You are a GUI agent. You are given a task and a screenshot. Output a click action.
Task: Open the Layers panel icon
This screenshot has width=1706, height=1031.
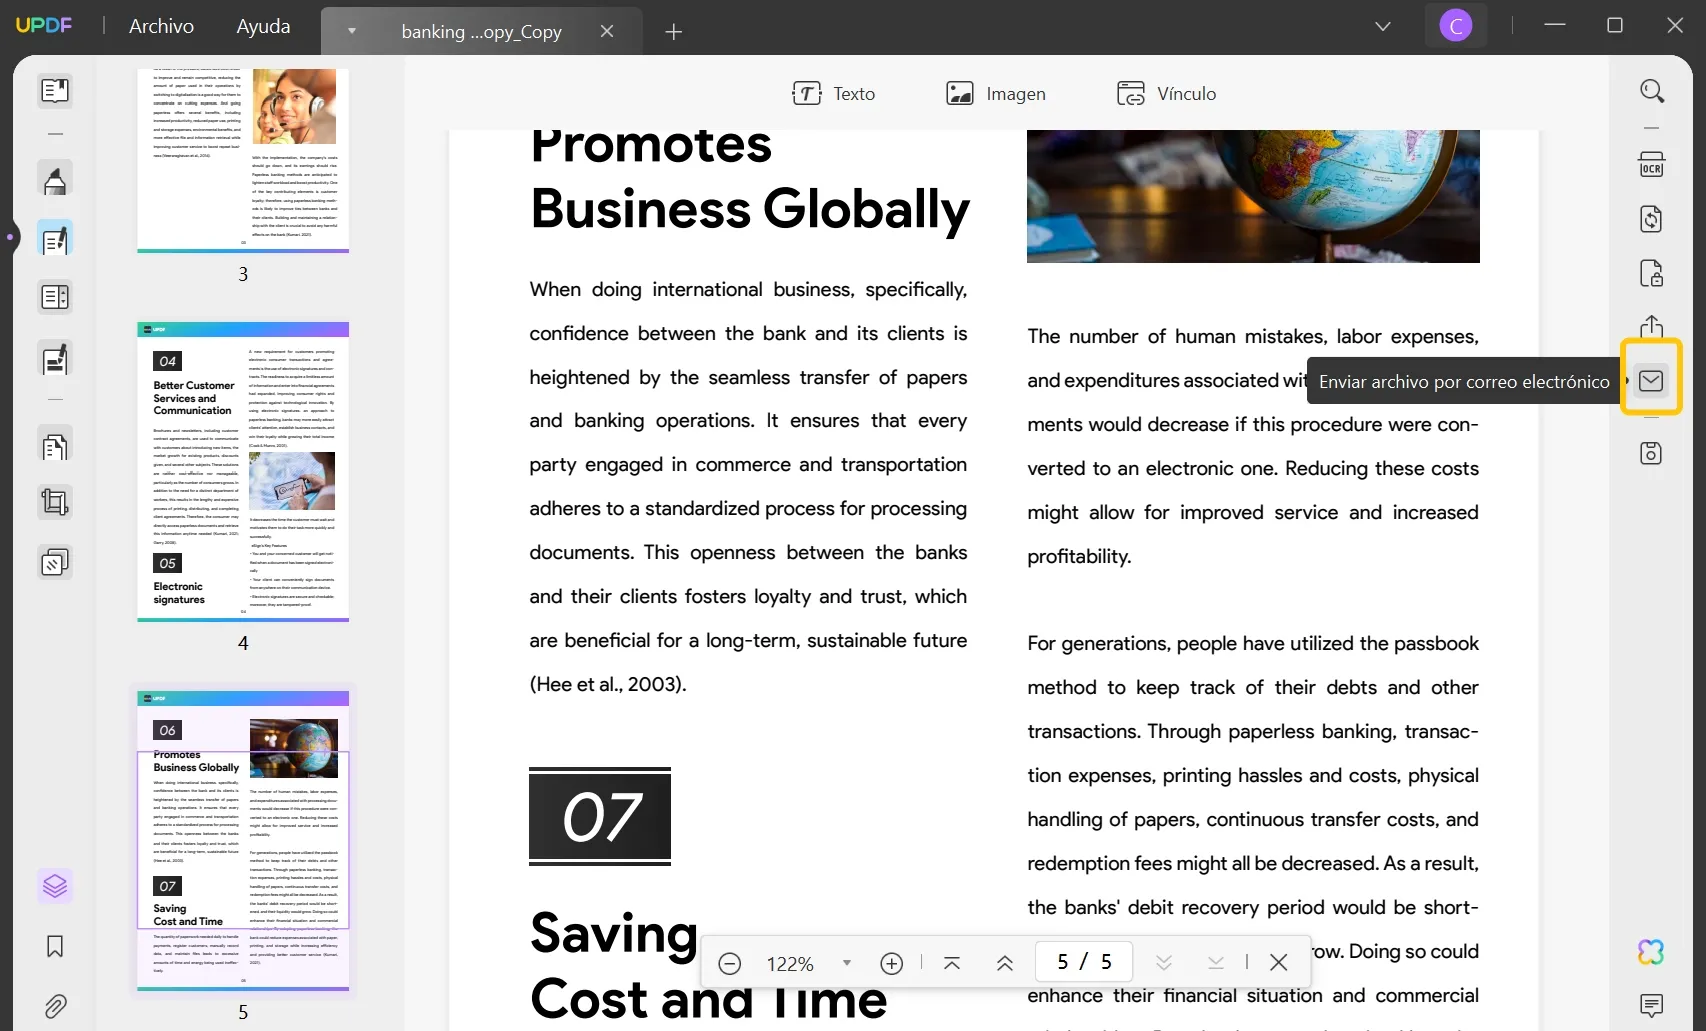pyautogui.click(x=55, y=886)
